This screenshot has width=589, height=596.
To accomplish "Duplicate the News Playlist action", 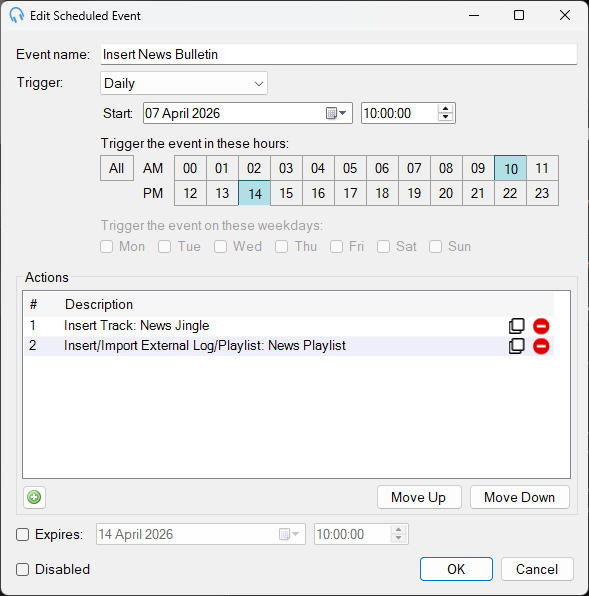I will coord(516,346).
